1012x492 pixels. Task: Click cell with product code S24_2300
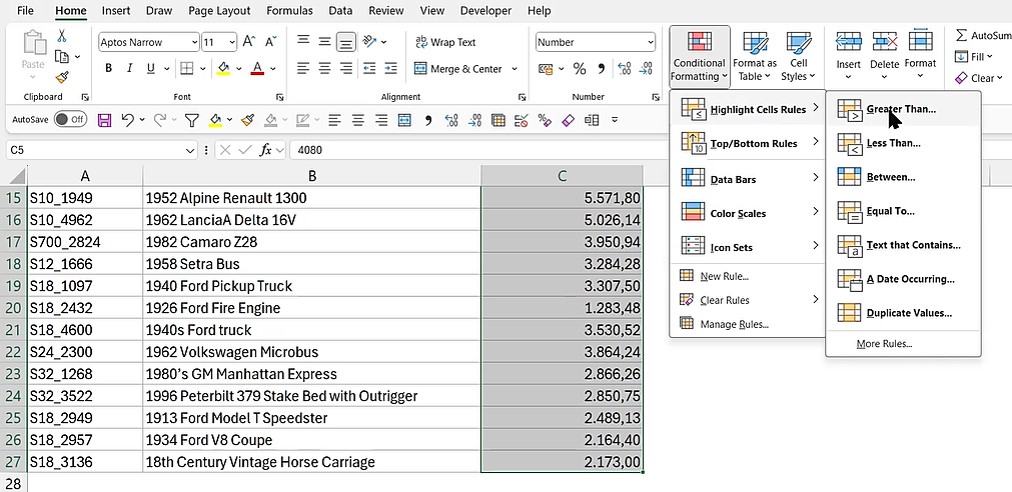[x=85, y=352]
